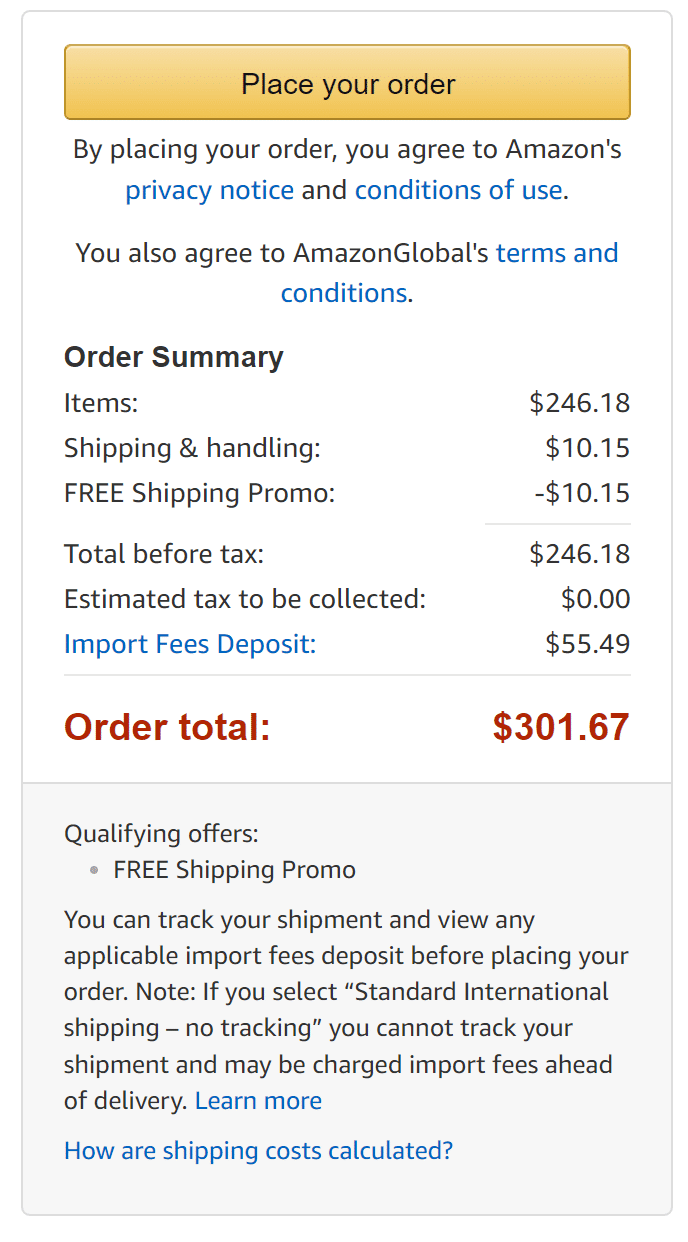Click the $55.49 import fees amount

pyautogui.click(x=587, y=644)
